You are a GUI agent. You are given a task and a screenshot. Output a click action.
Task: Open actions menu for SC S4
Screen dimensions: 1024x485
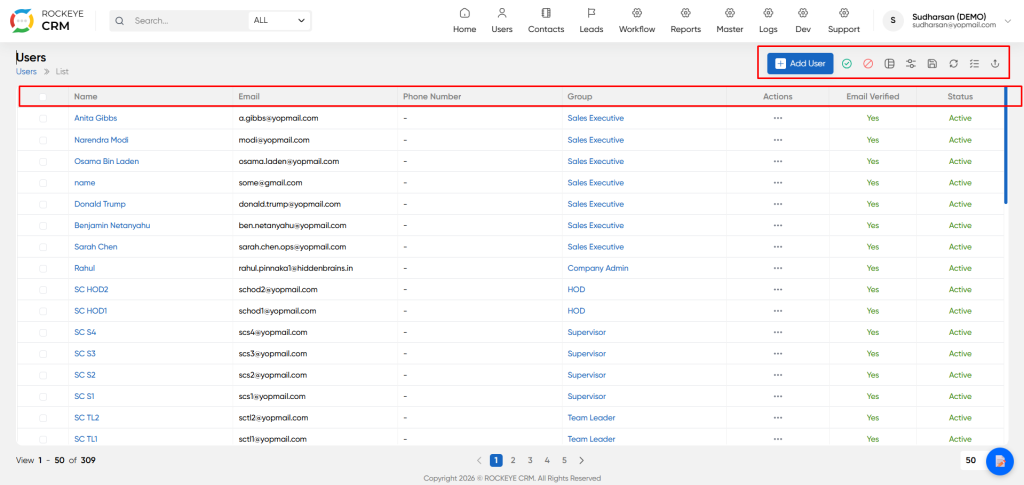click(777, 332)
